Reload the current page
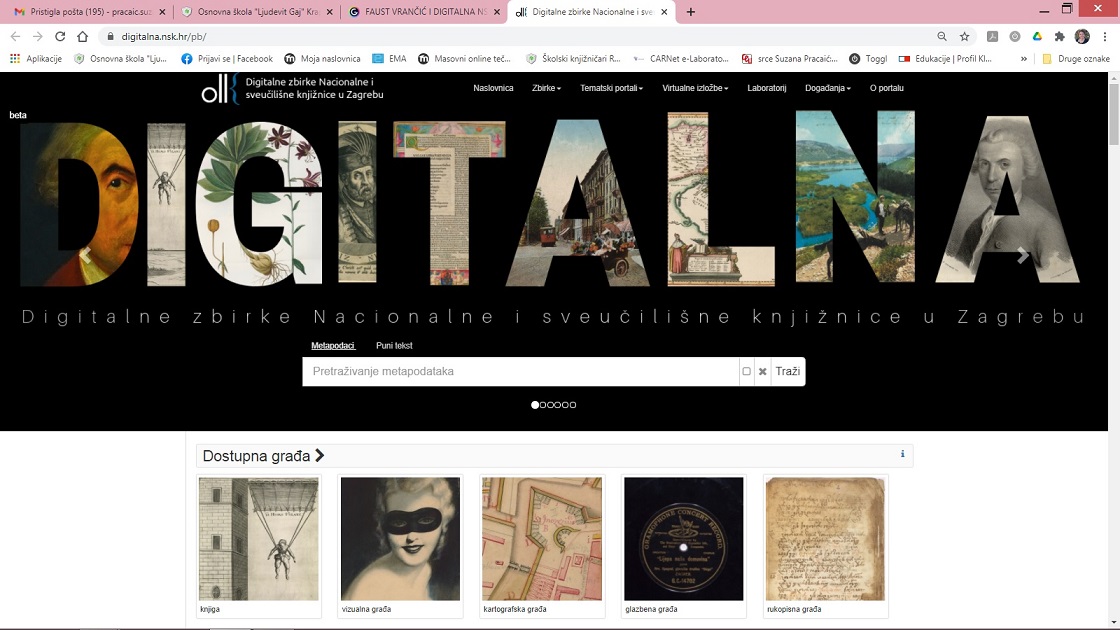Viewport: 1120px width, 630px height. click(60, 36)
